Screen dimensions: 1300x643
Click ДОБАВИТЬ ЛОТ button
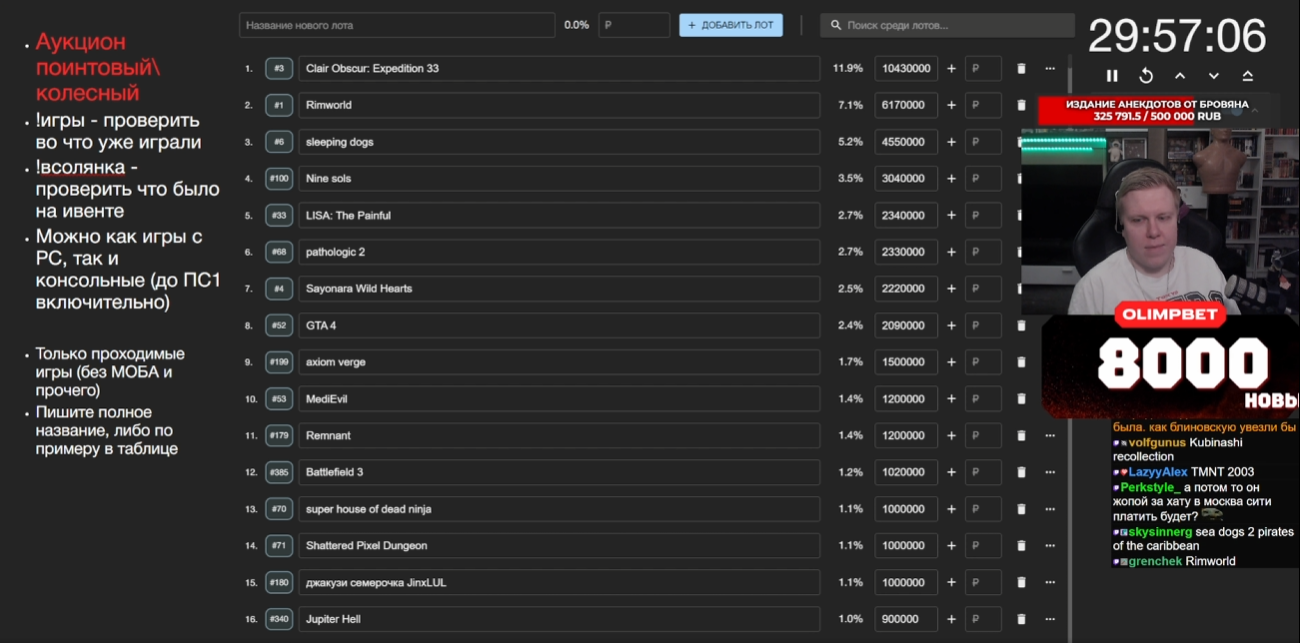(x=731, y=25)
